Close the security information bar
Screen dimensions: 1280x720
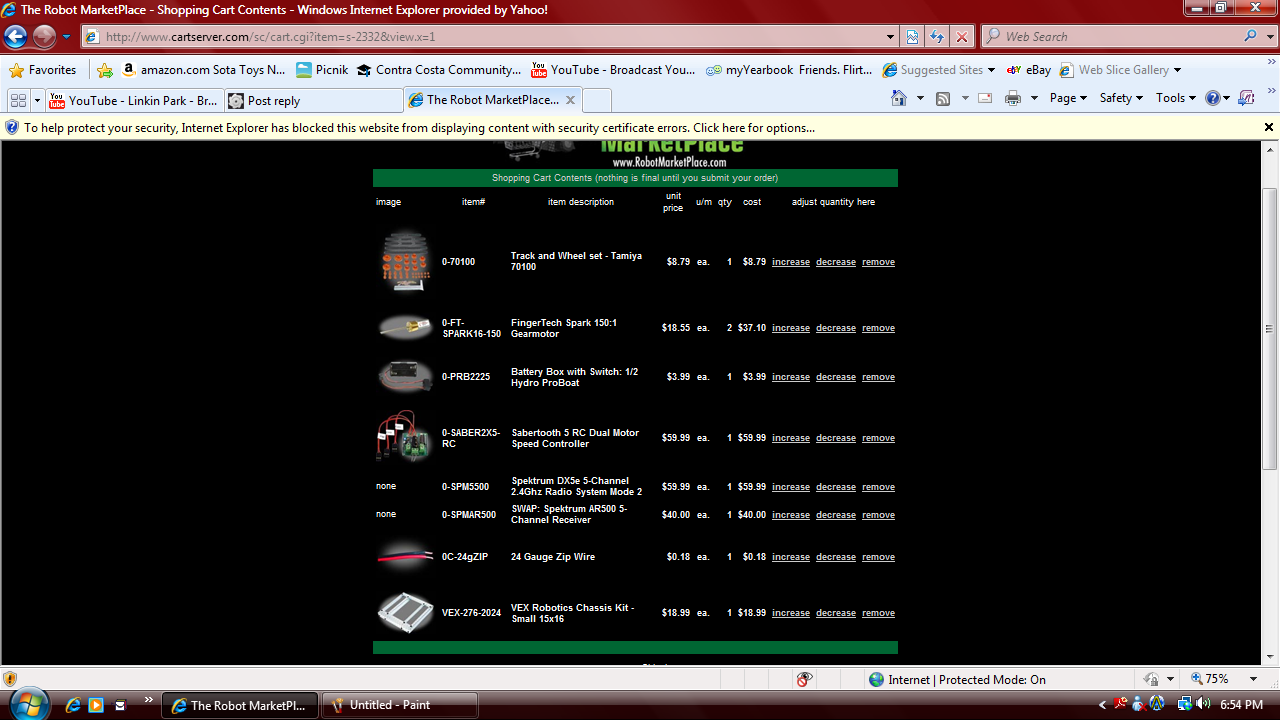[x=1269, y=127]
